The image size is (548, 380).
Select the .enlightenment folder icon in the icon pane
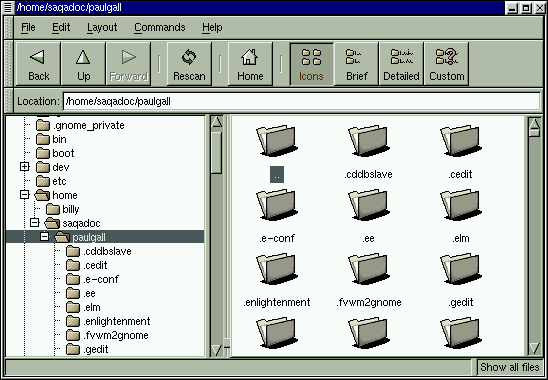click(x=277, y=269)
